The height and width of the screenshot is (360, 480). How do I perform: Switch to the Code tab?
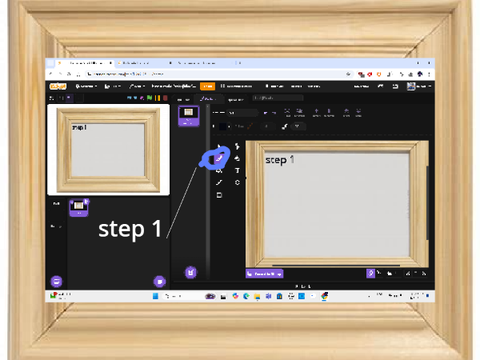tap(183, 99)
